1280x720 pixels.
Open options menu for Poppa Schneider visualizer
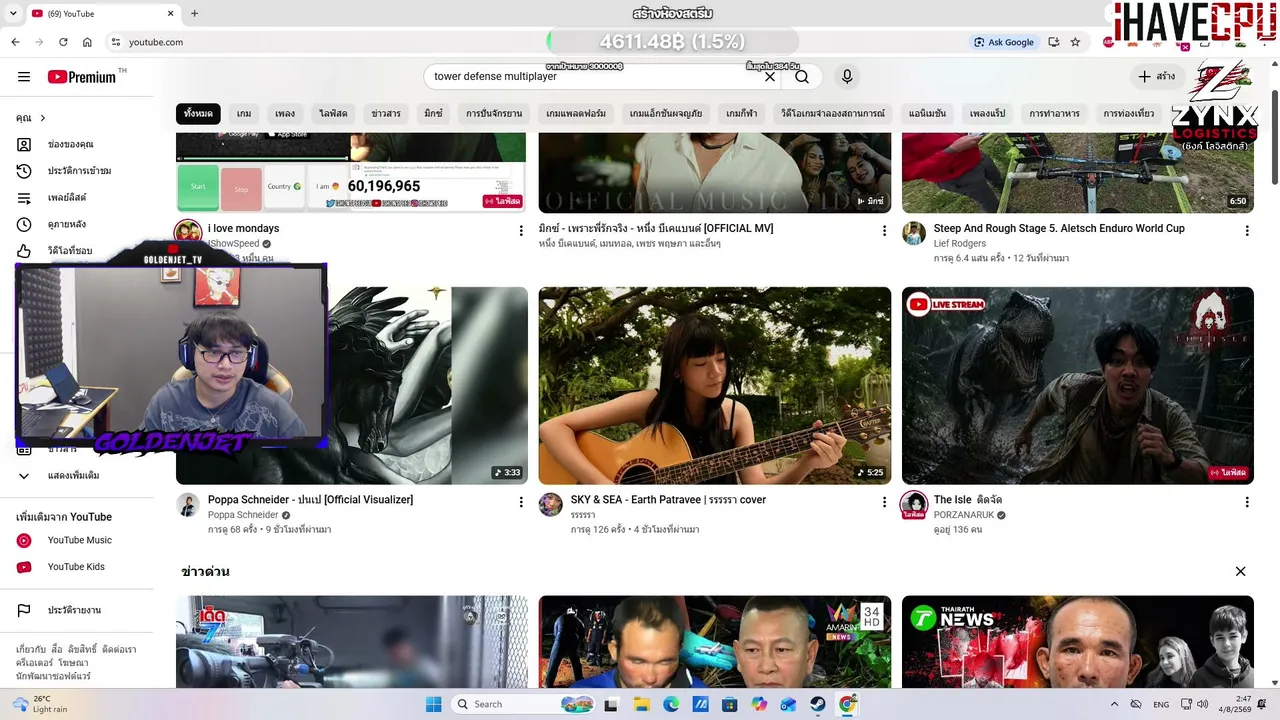coord(521,502)
